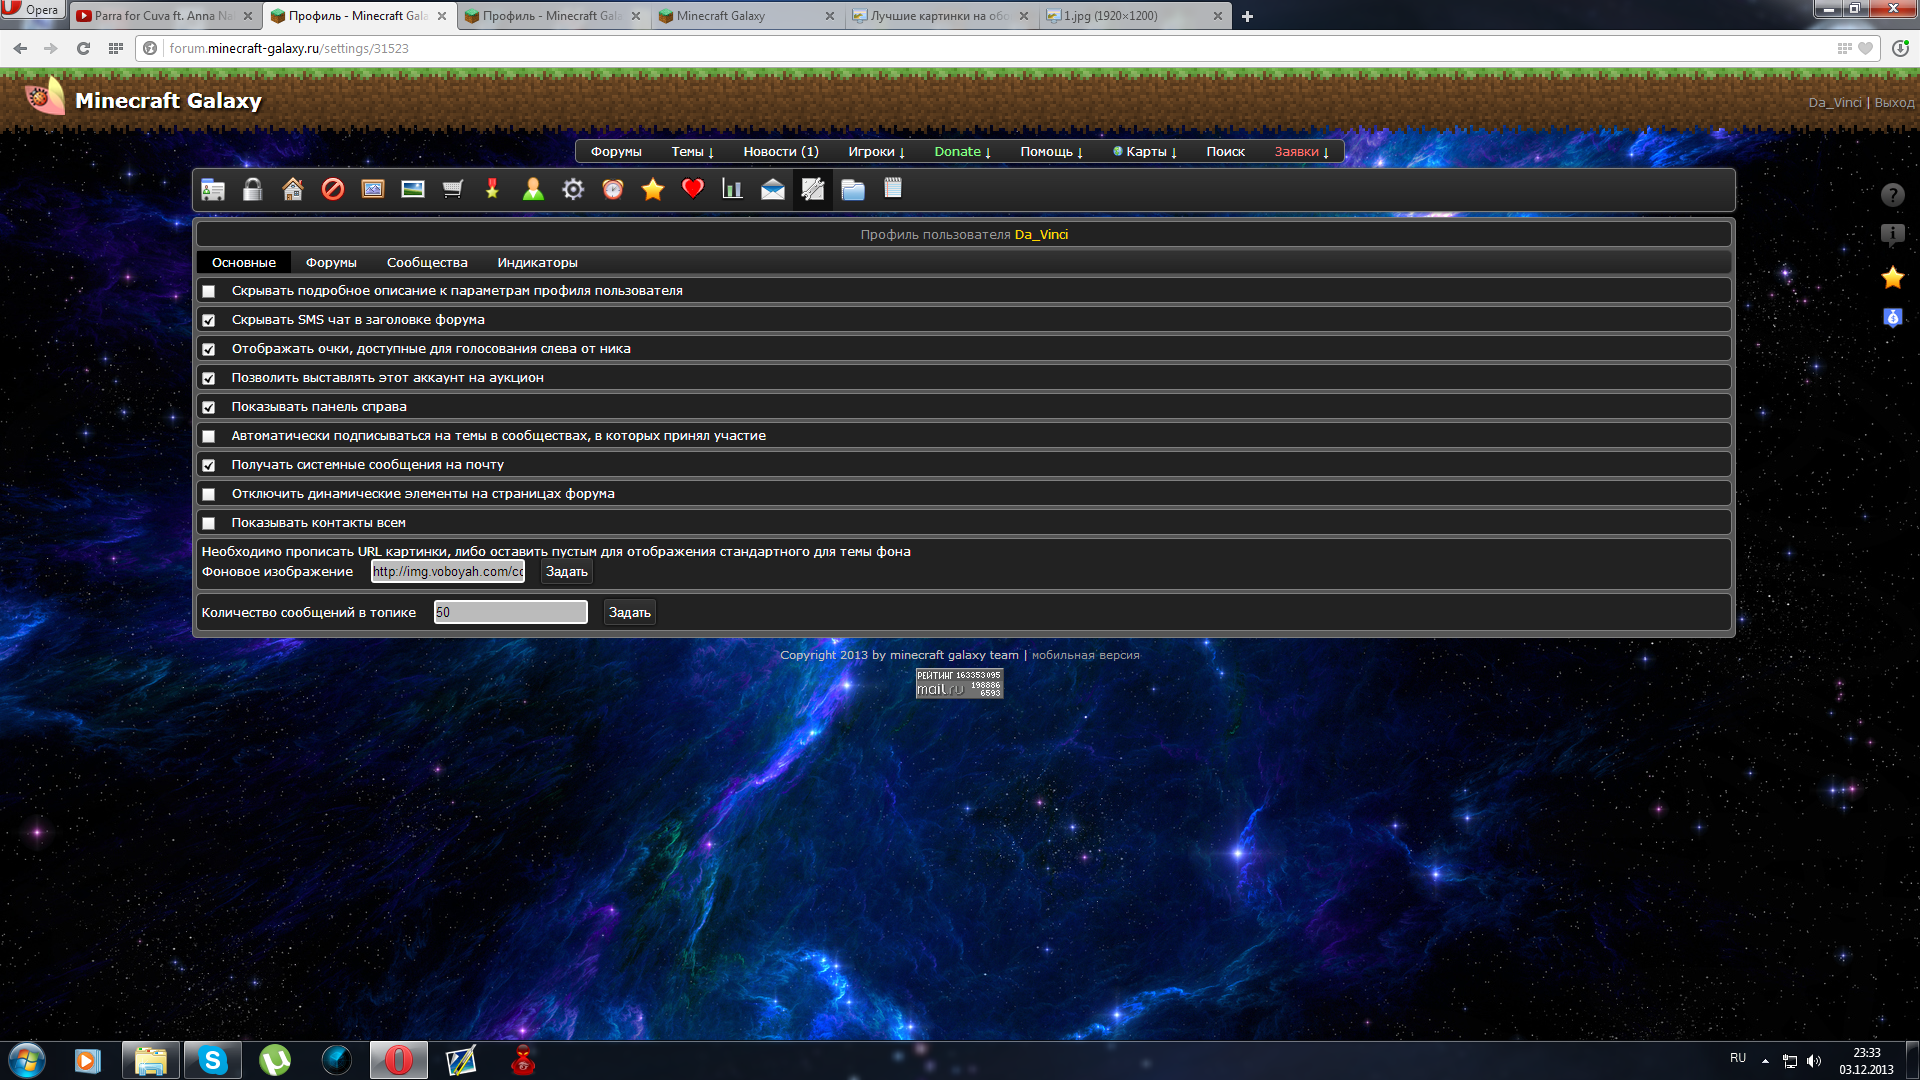Screen dimensions: 1920x1080
Task: Open the shopping cart icon
Action: pos(453,189)
